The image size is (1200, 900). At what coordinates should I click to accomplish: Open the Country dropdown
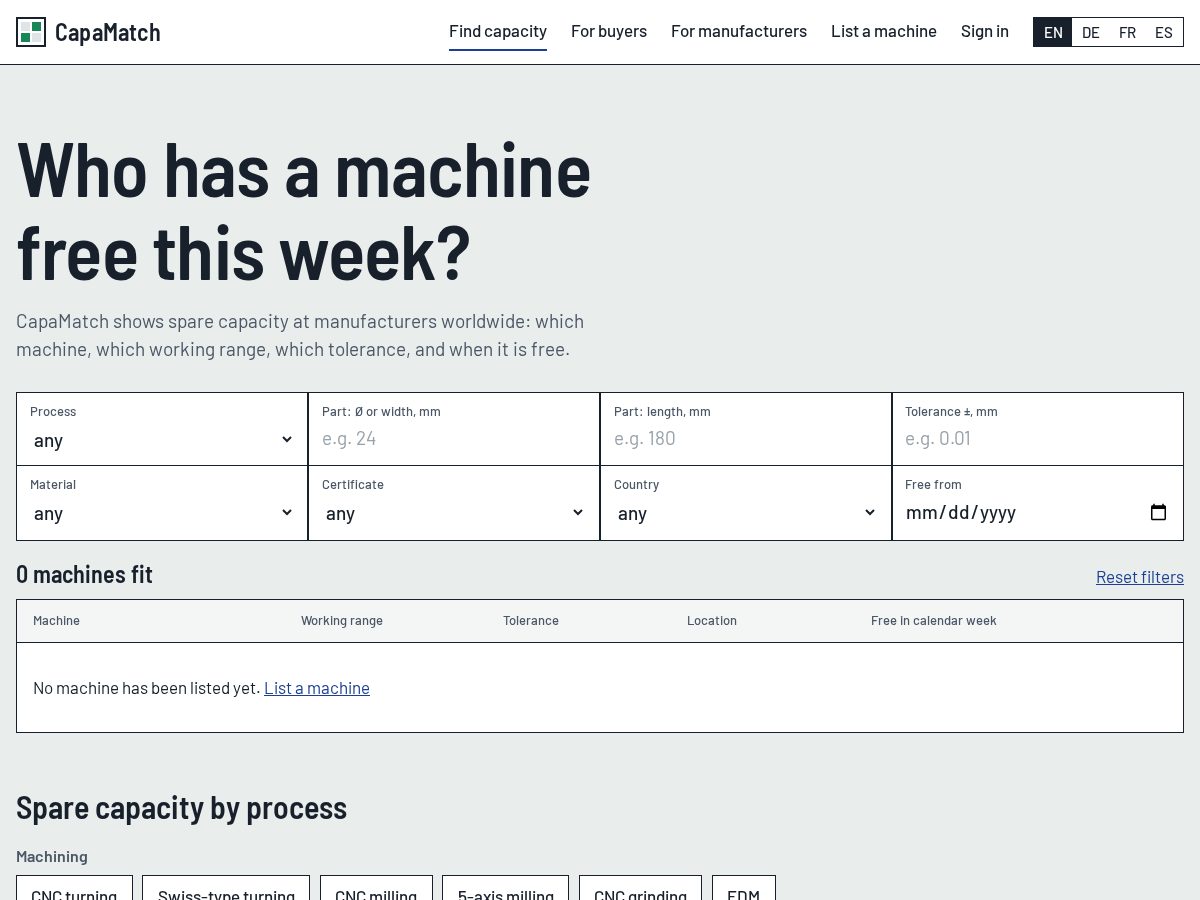coord(746,513)
